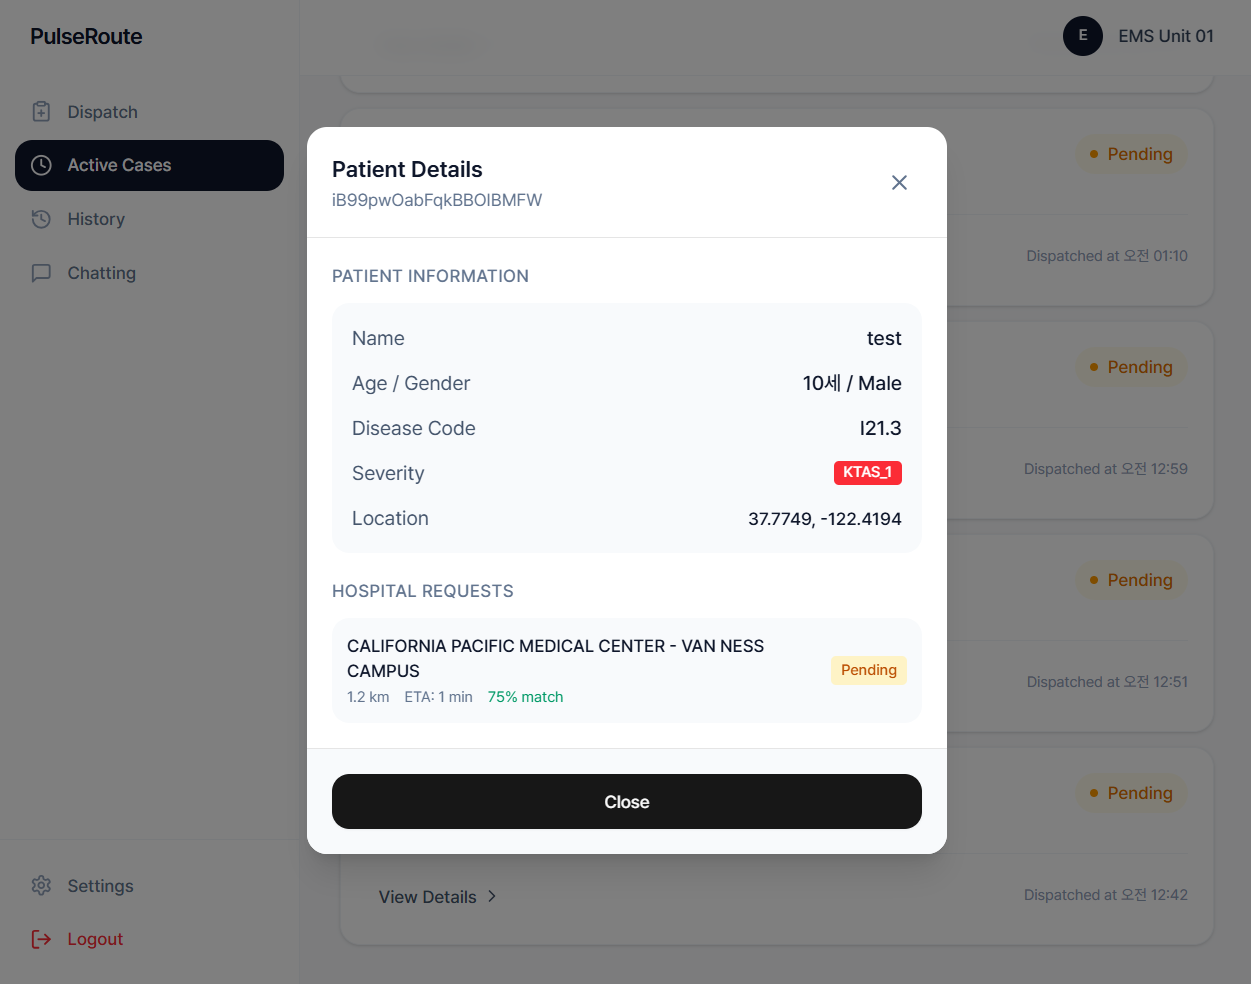Go to the History page
Screen dimensions: 1251x984
pos(96,219)
